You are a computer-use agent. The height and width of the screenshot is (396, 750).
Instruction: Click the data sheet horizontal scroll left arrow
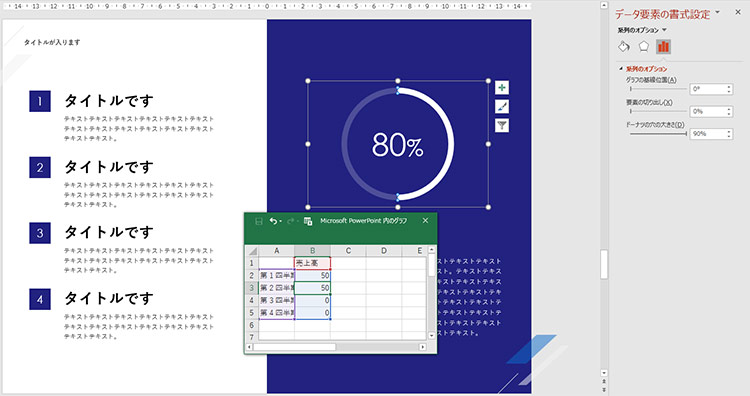(249, 347)
